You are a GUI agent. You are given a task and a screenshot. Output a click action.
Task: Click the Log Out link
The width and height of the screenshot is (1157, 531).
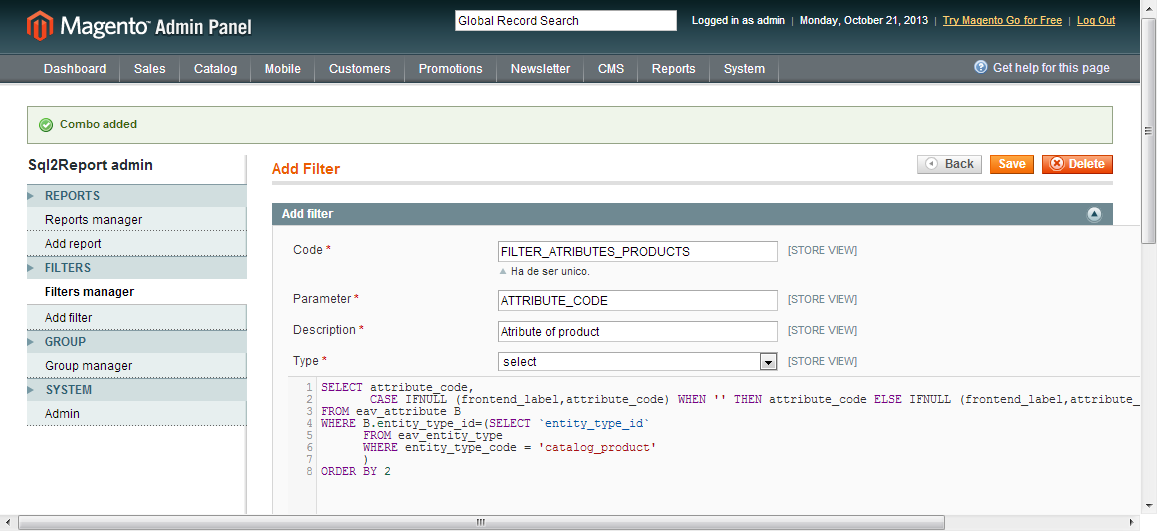coord(1096,21)
